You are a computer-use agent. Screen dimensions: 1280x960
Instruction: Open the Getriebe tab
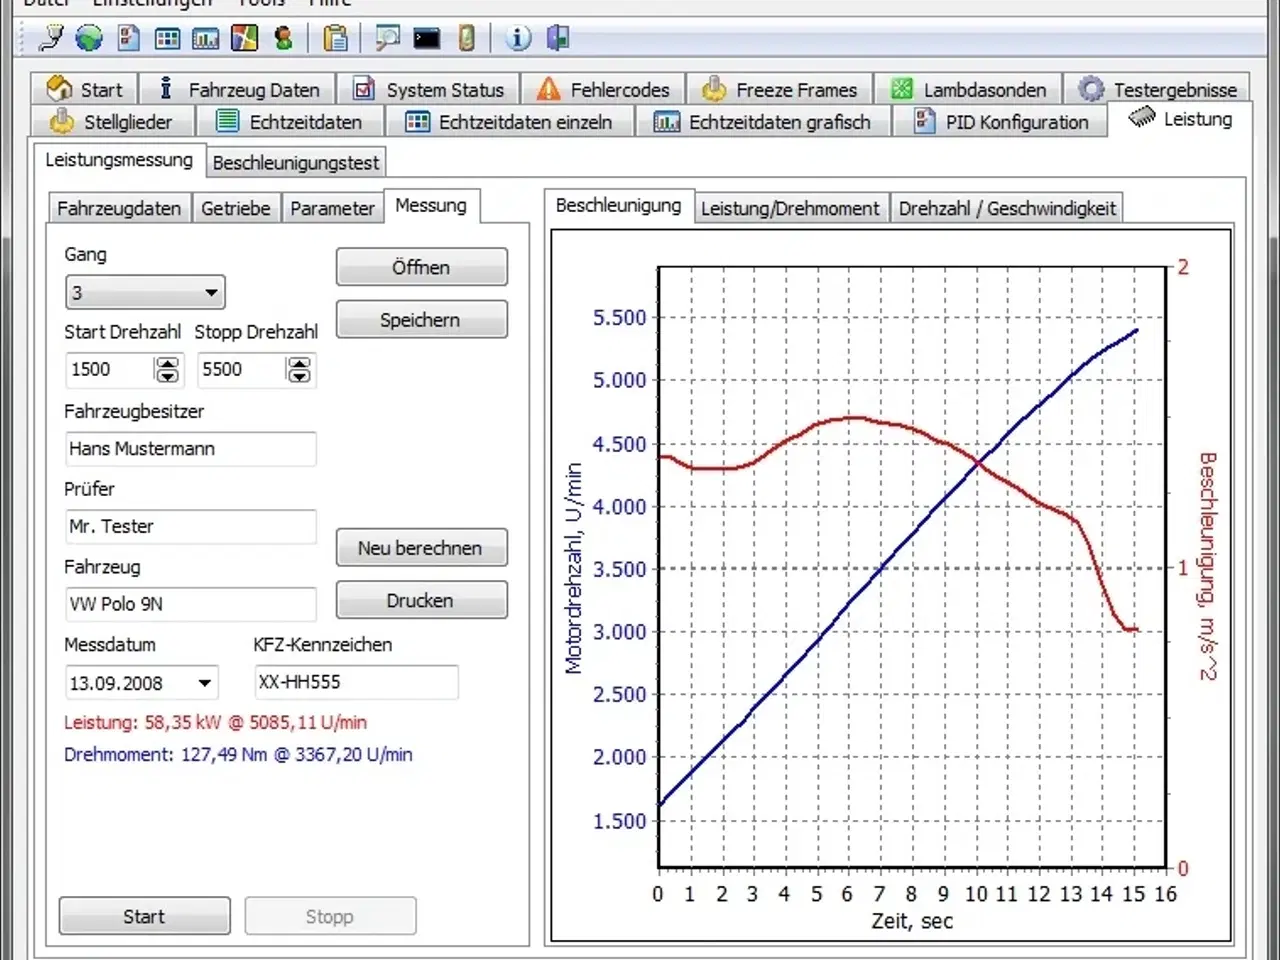(236, 208)
